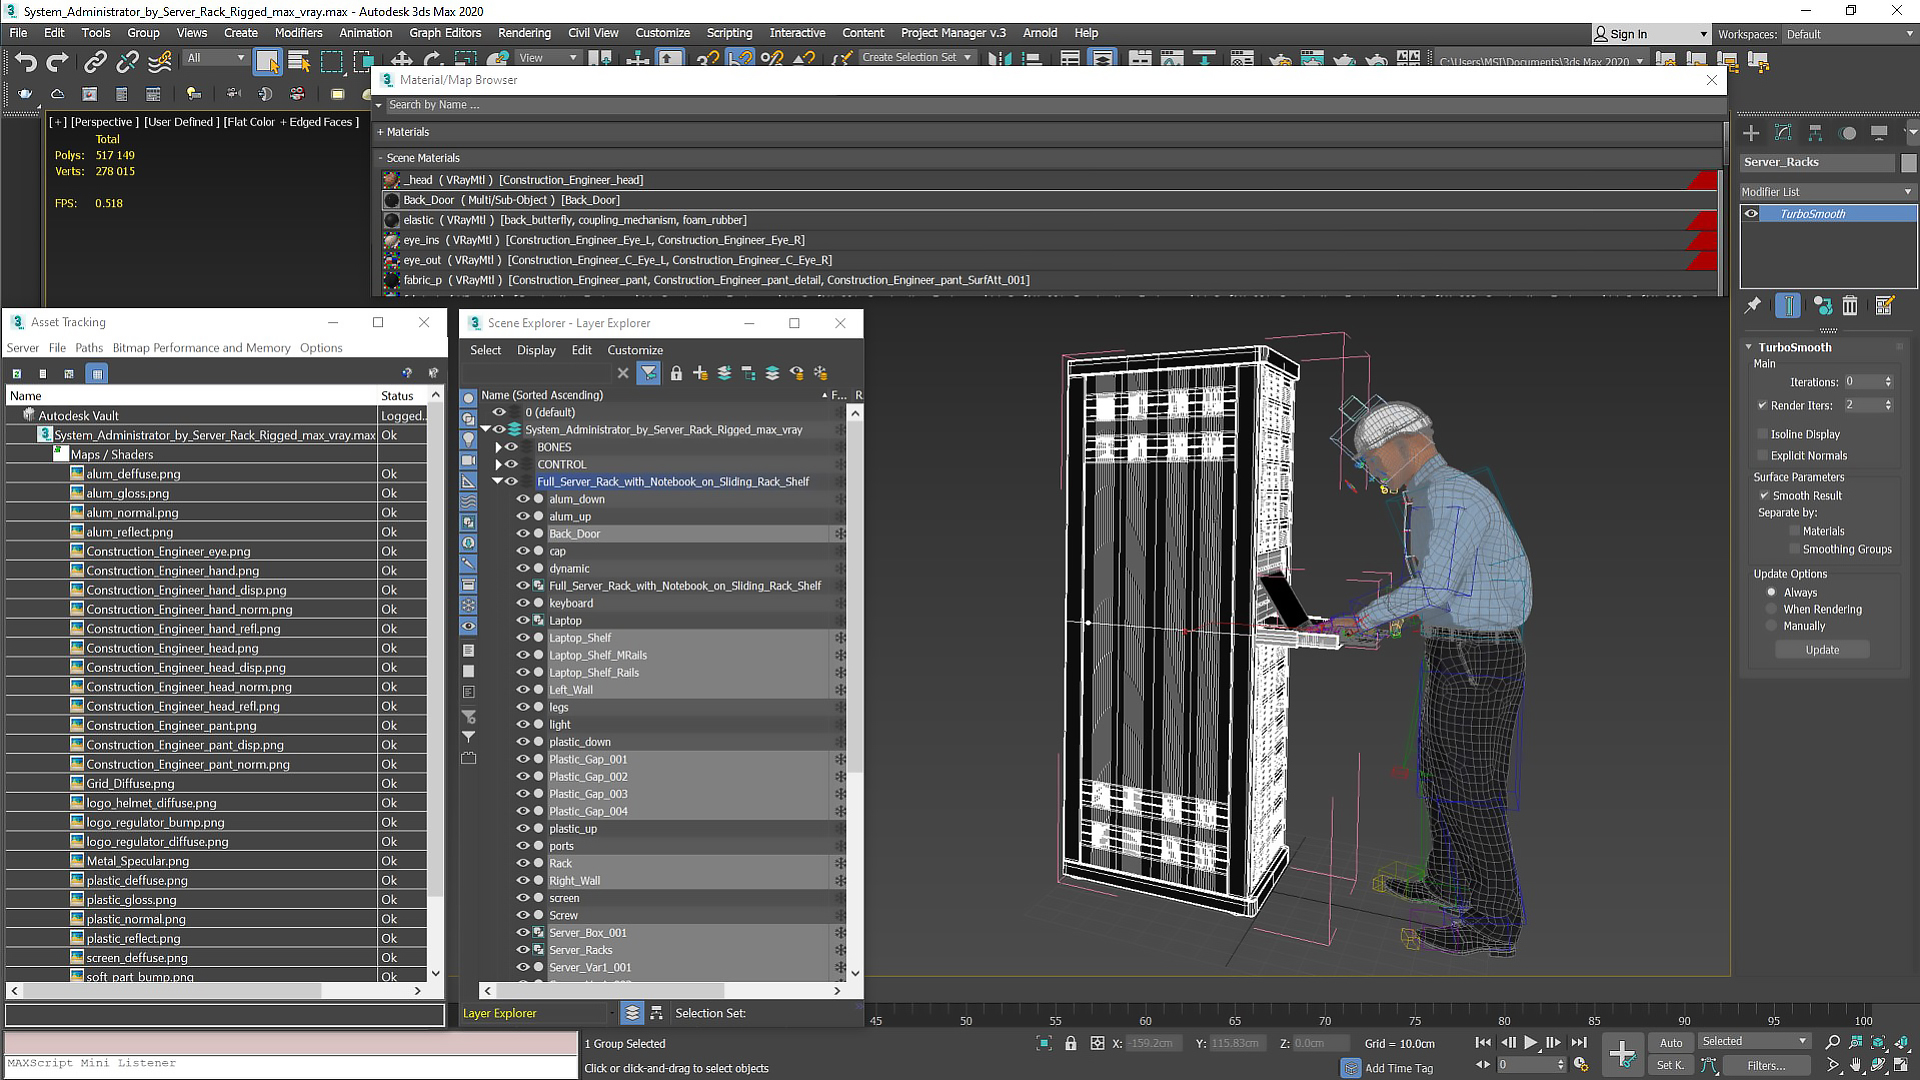Activate the Unlink Selection tool
Image resolution: width=1920 pixels, height=1080 pixels.
(x=127, y=62)
